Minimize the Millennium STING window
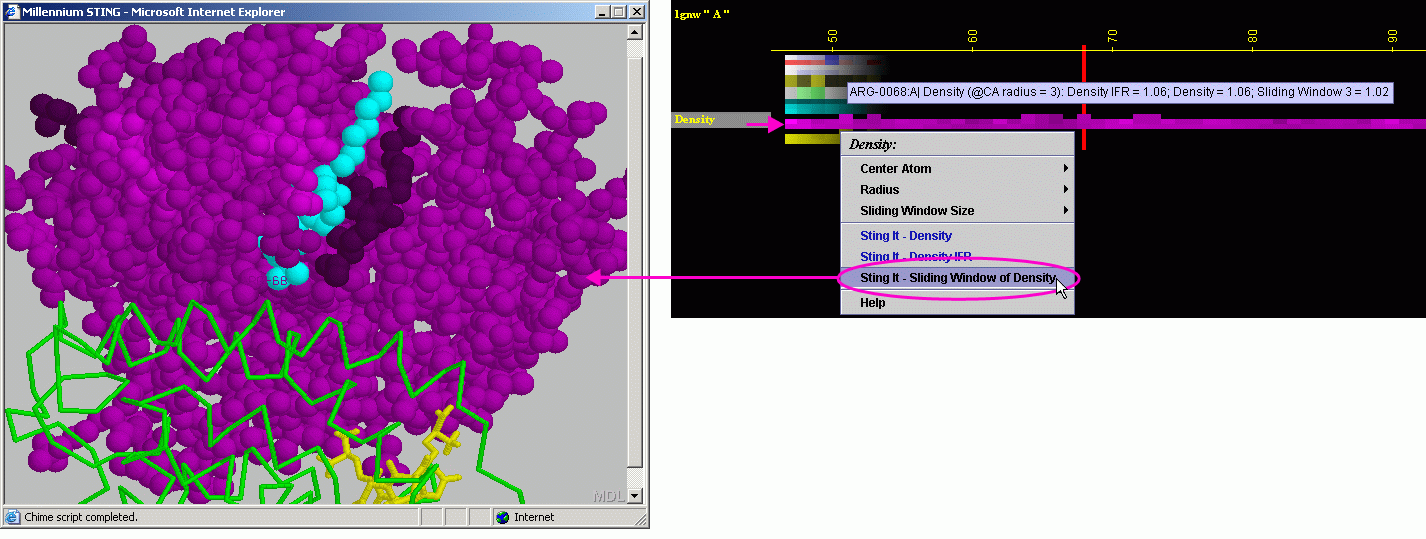Image resolution: width=1426 pixels, height=539 pixels. point(602,12)
